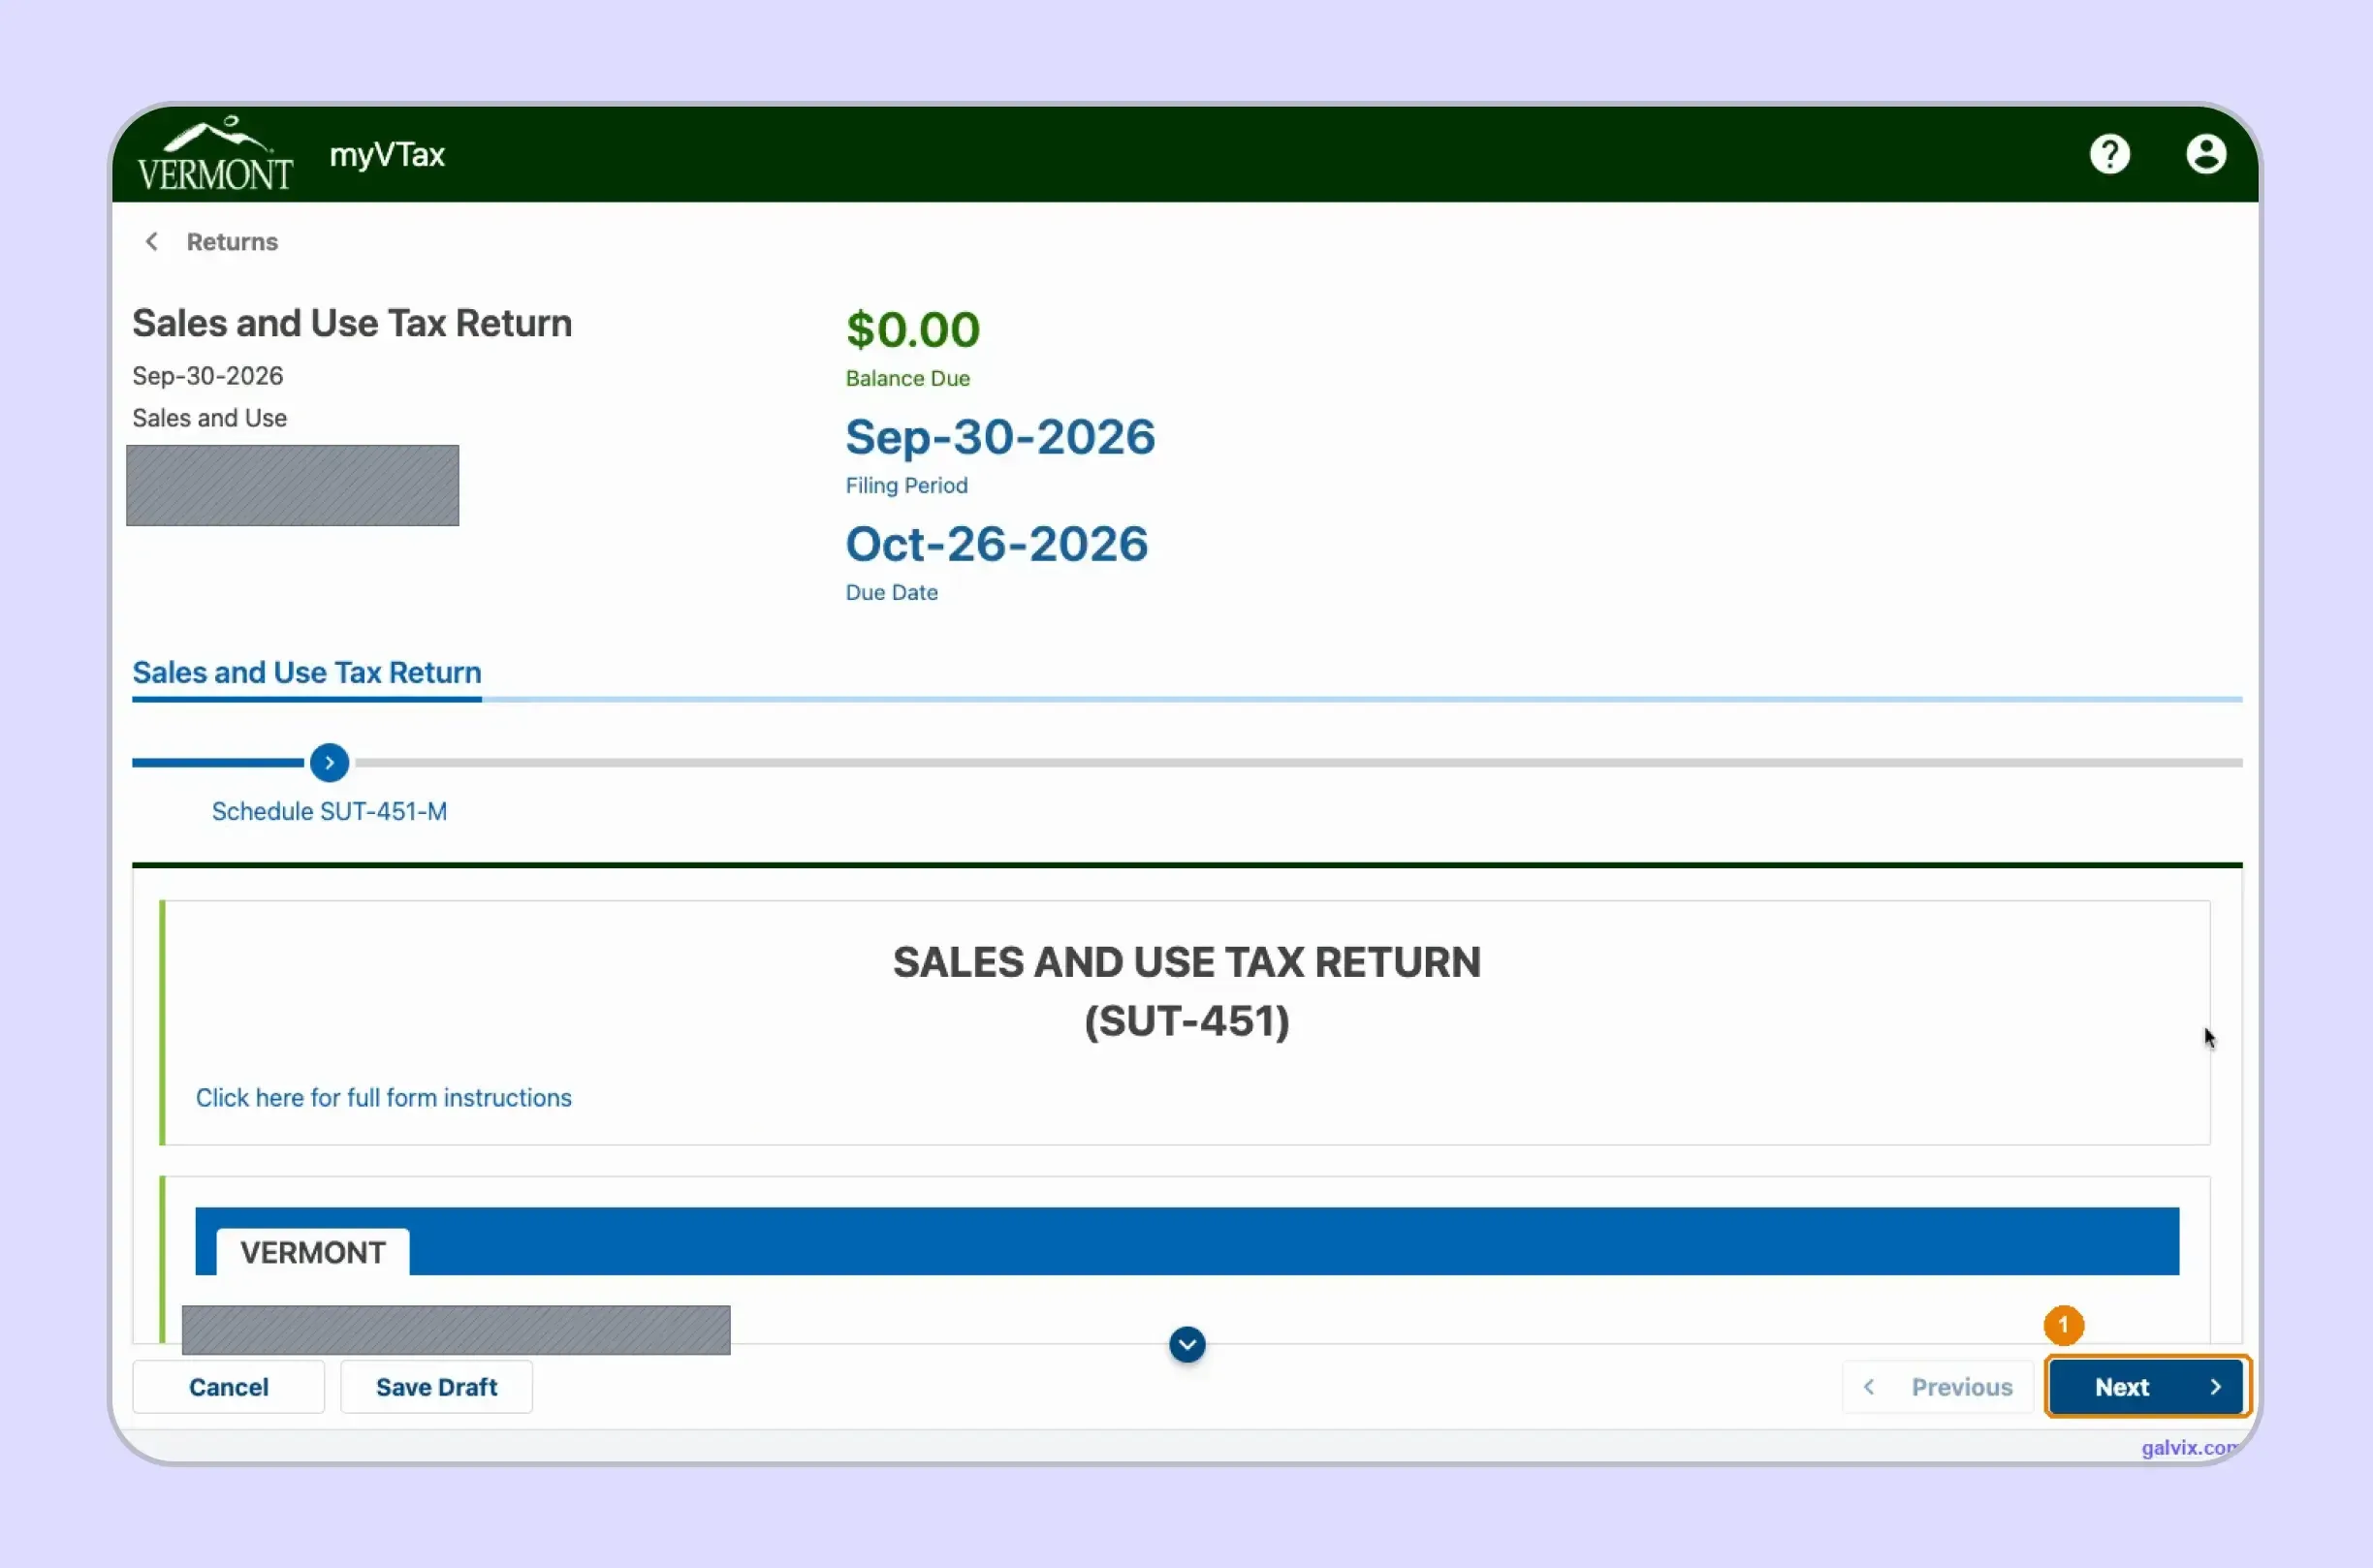Viewport: 2373px width, 1568px height.
Task: Save Draft of the return
Action: tap(436, 1386)
